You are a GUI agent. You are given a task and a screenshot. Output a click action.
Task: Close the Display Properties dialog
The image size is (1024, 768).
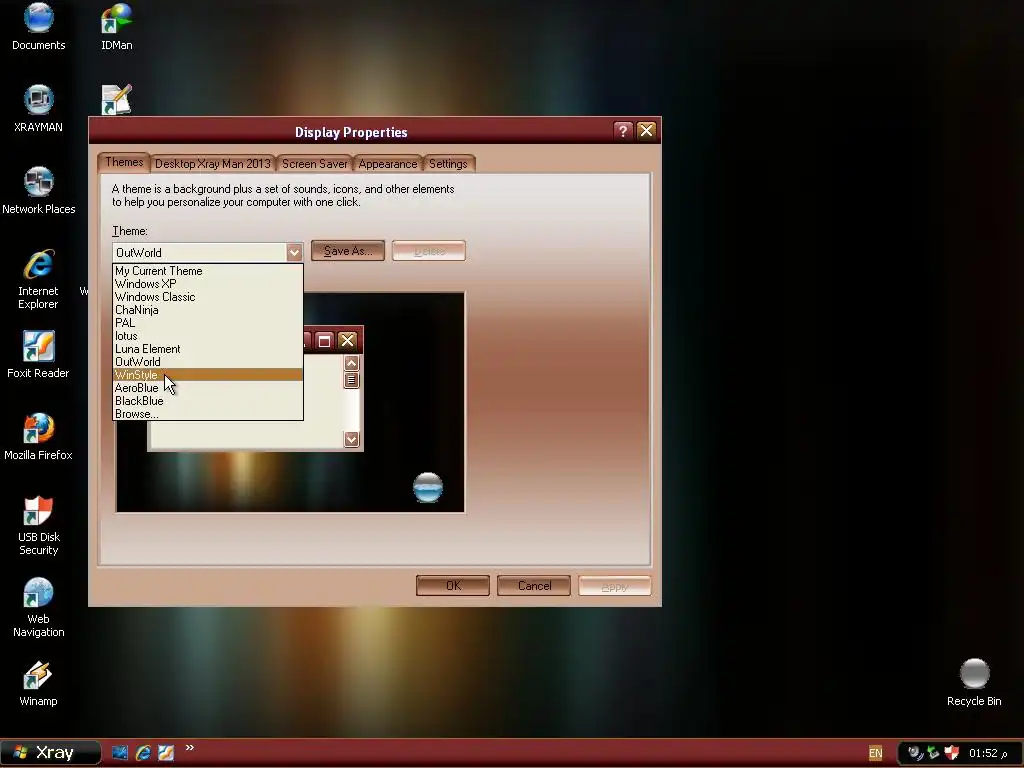(647, 131)
